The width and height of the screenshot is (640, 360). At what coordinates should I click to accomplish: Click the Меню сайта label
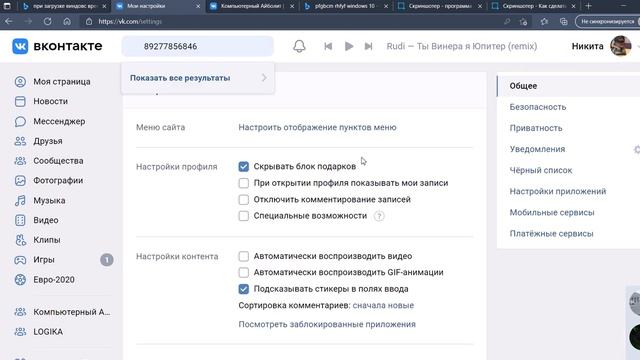(160, 127)
